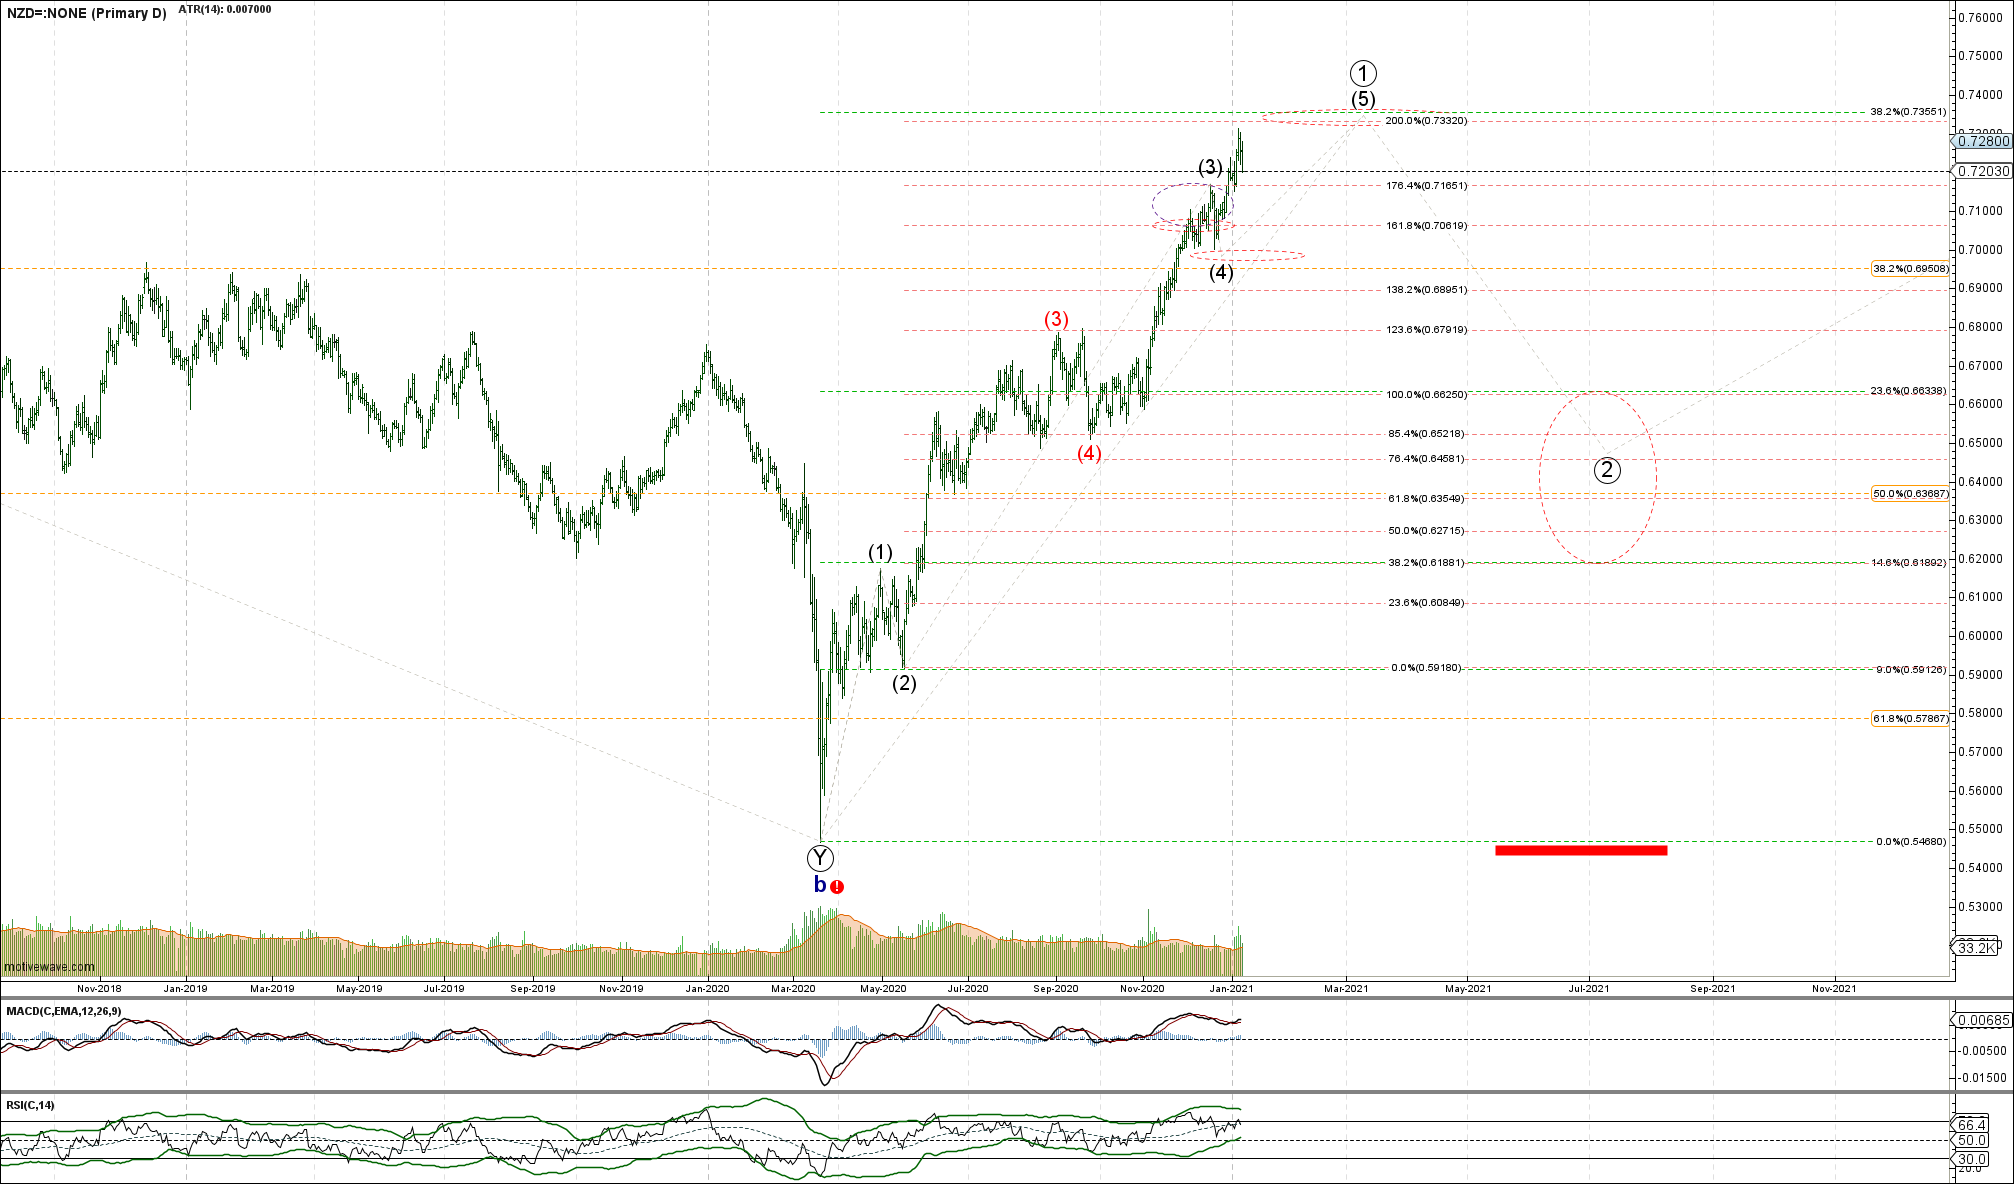Click the NZD=:NONE (Primary D) chart title
The height and width of the screenshot is (1184, 2014).
tap(85, 14)
